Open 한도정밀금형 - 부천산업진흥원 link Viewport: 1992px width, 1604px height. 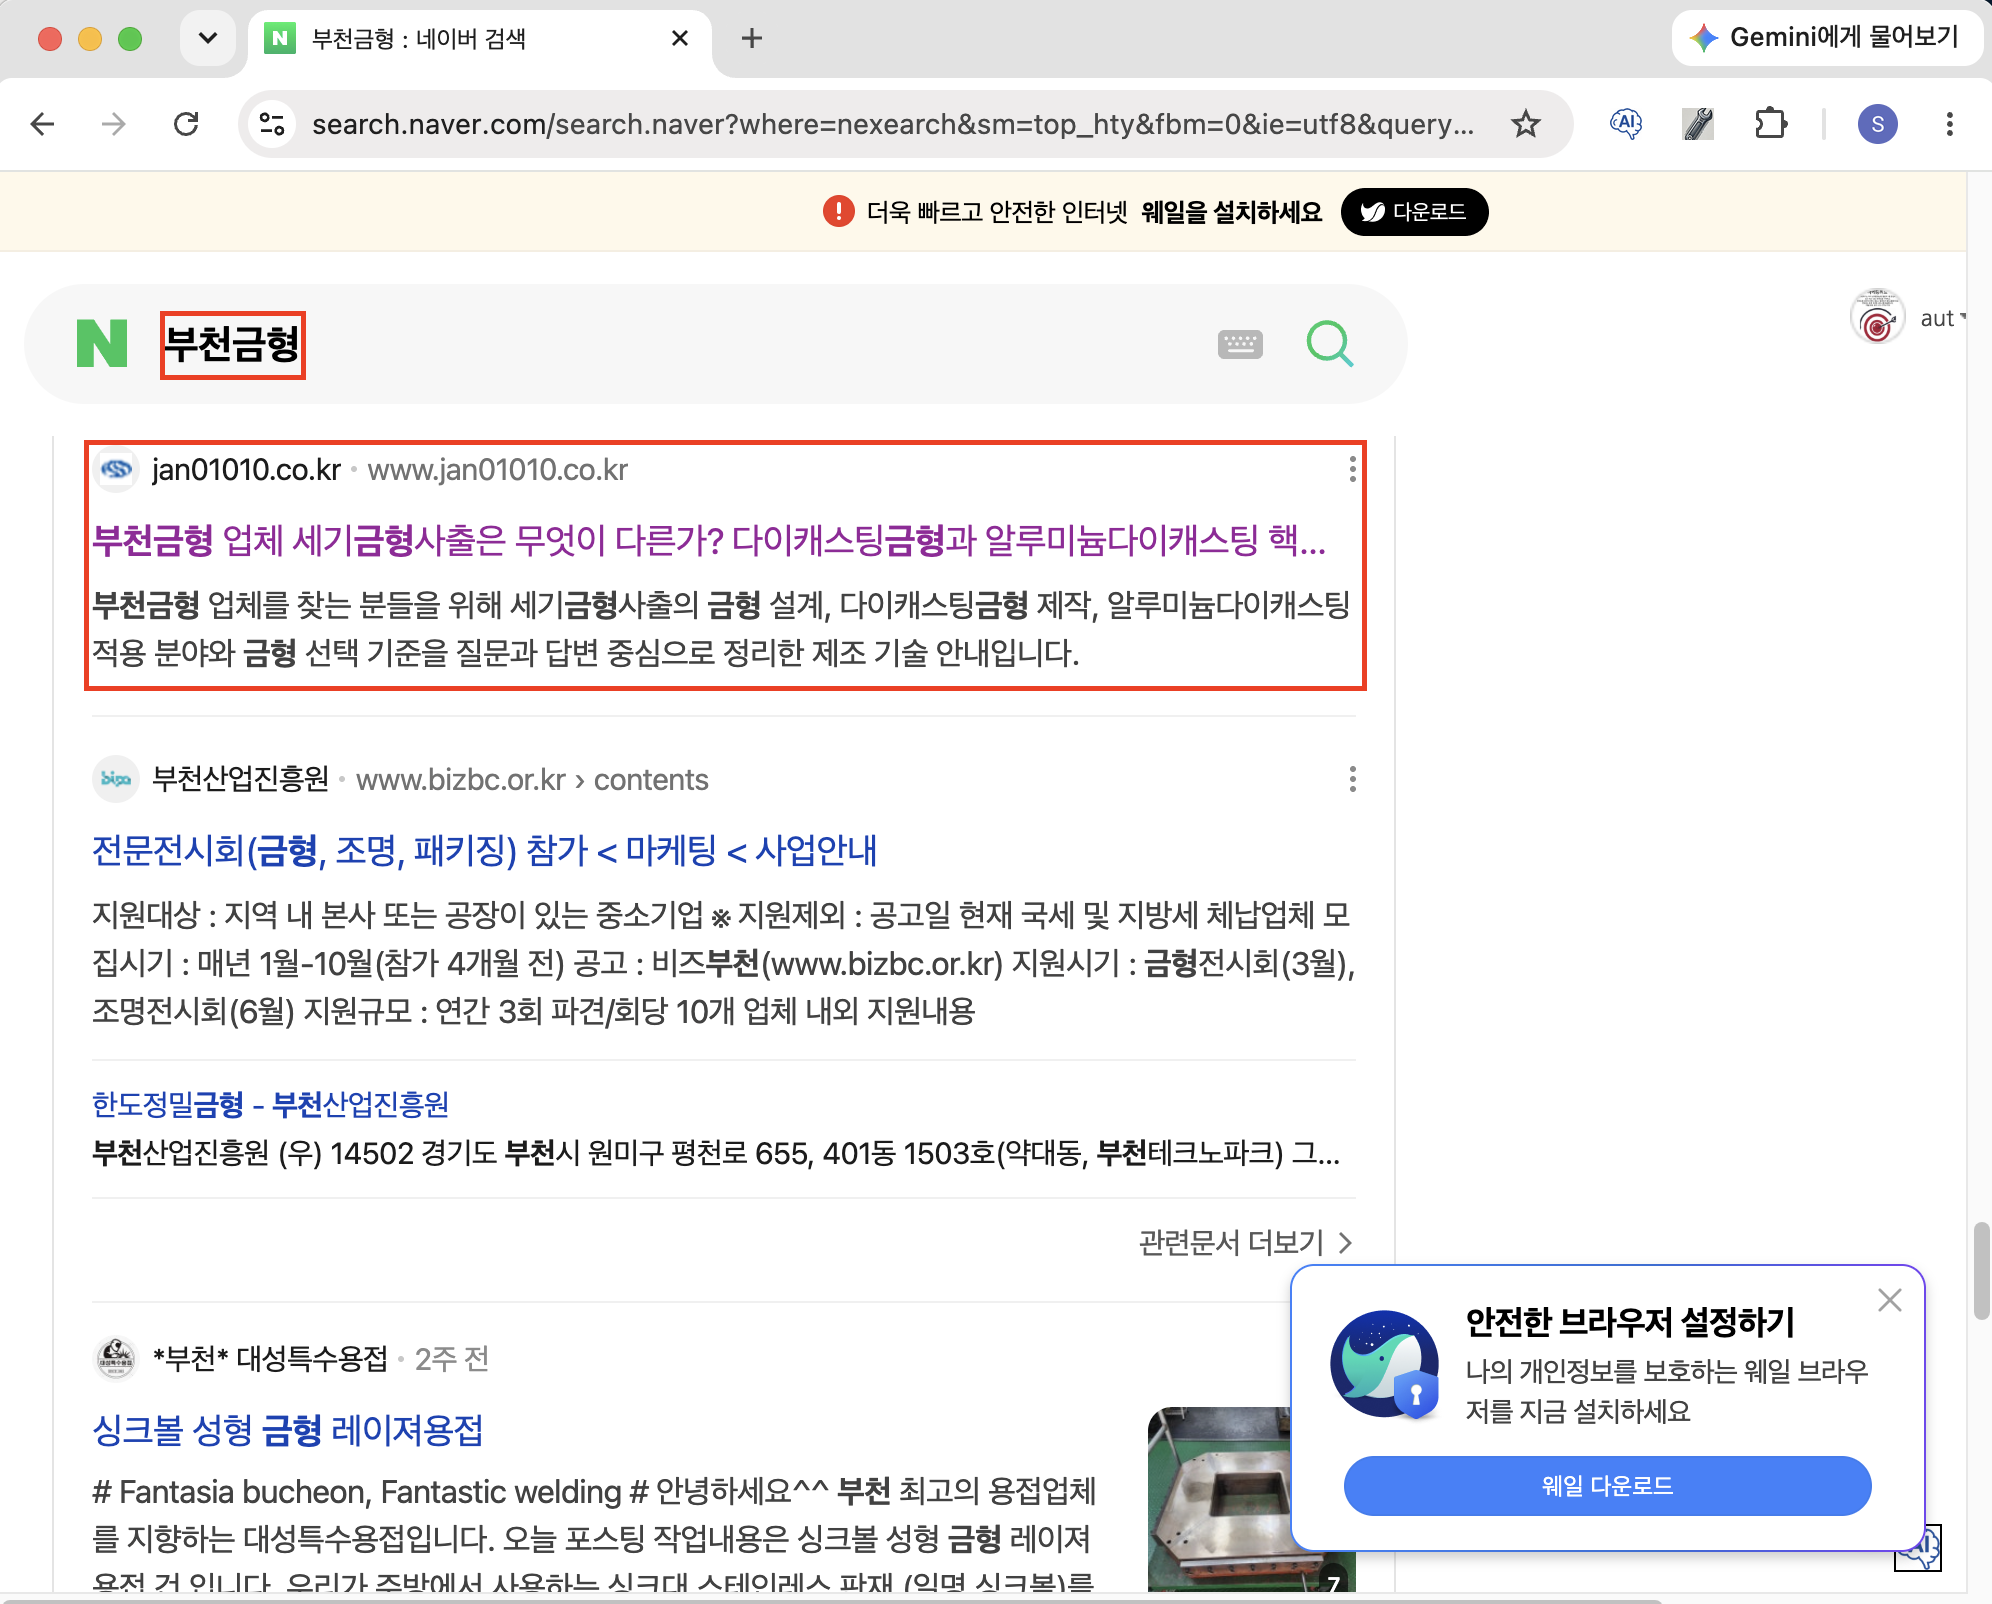[270, 1104]
